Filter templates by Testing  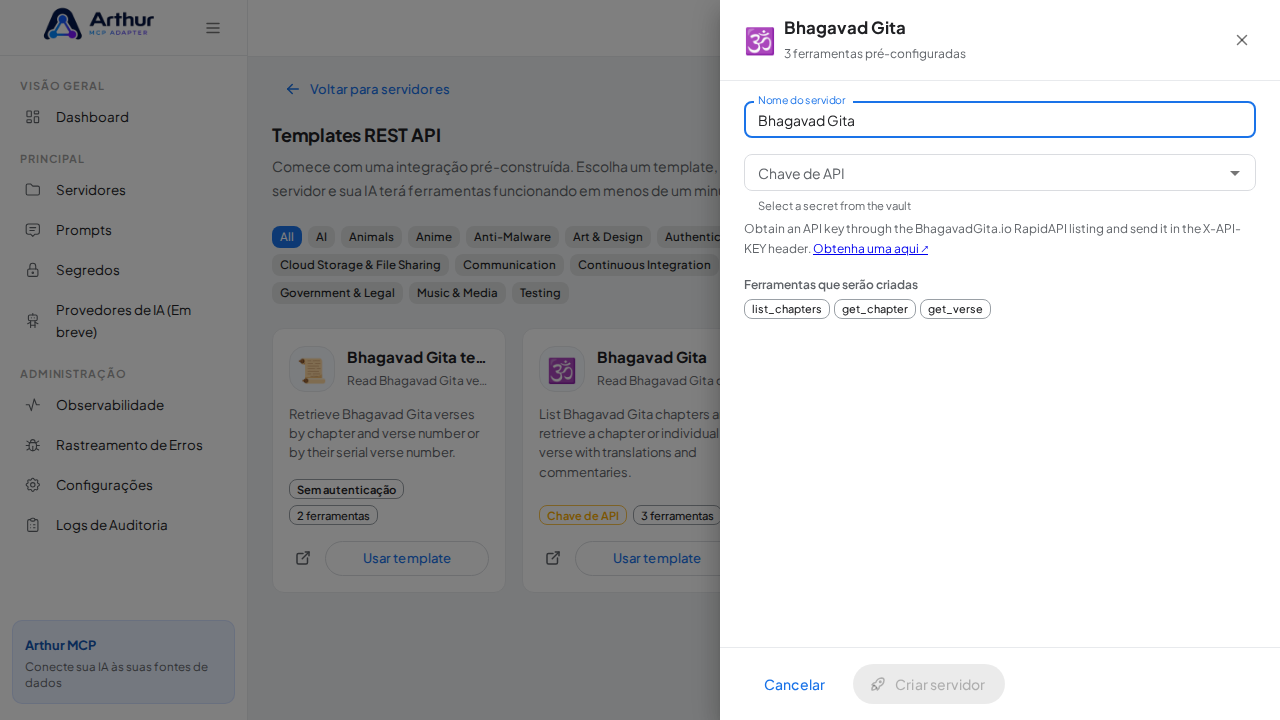click(540, 293)
